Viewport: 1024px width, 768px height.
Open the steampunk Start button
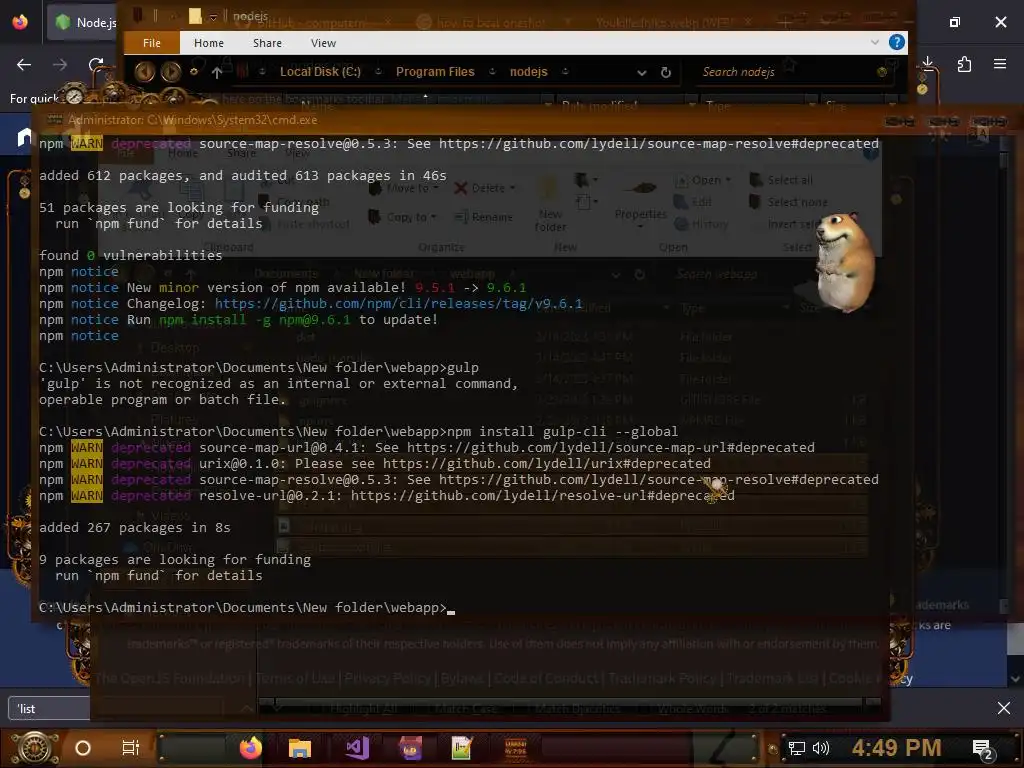click(35, 748)
